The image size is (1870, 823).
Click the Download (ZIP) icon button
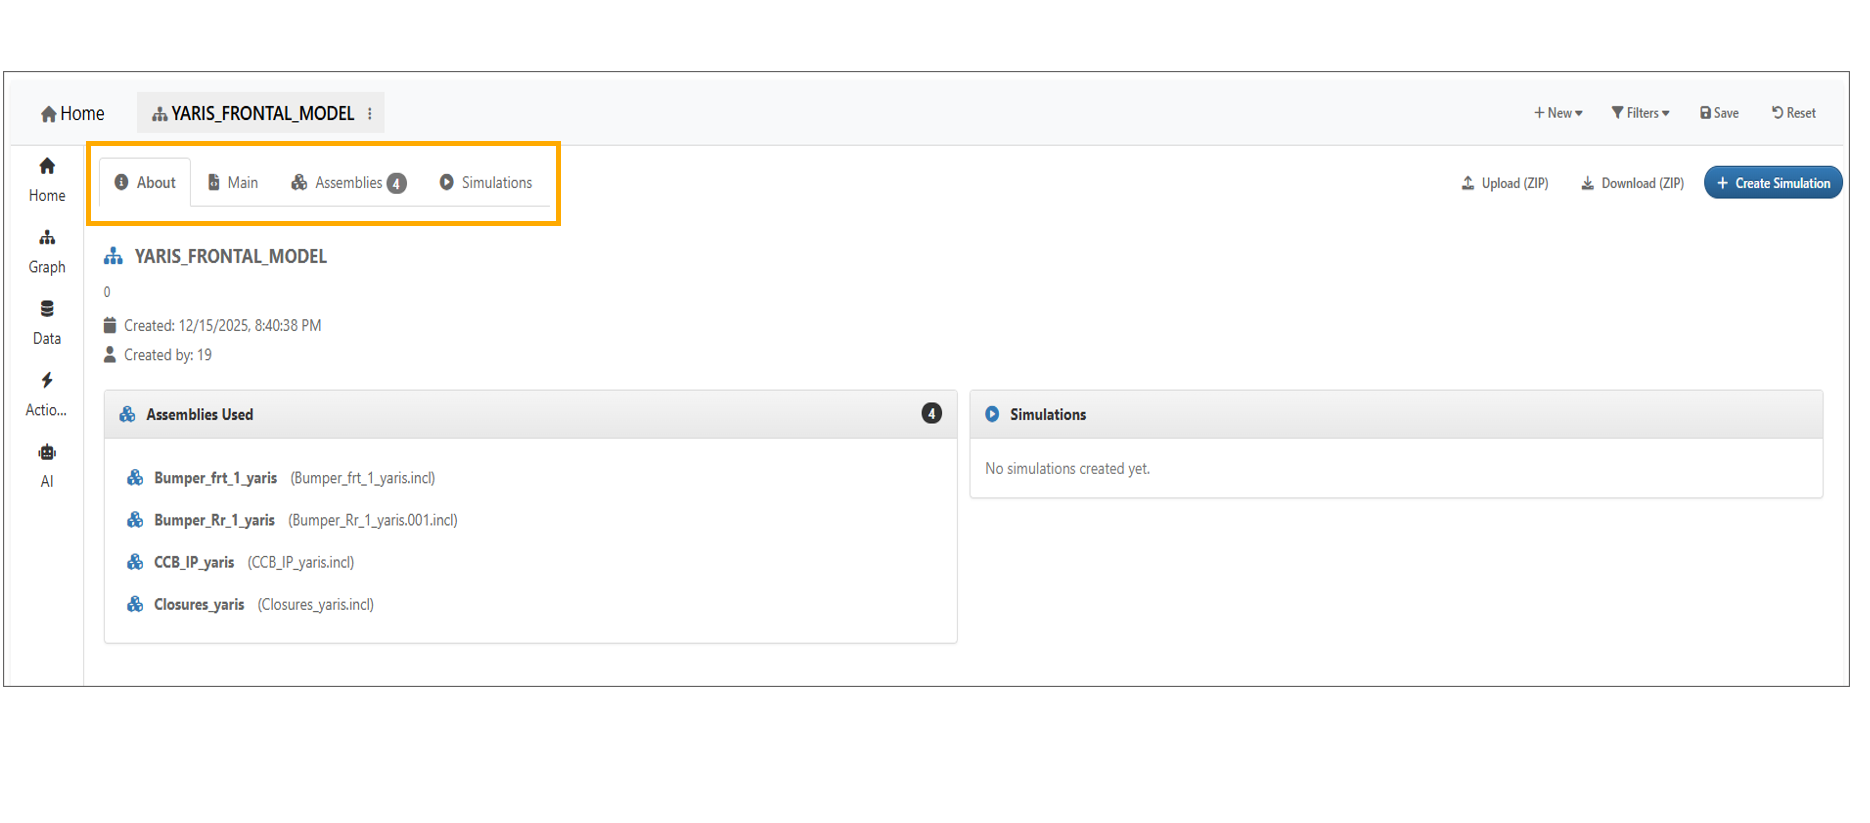1632,183
